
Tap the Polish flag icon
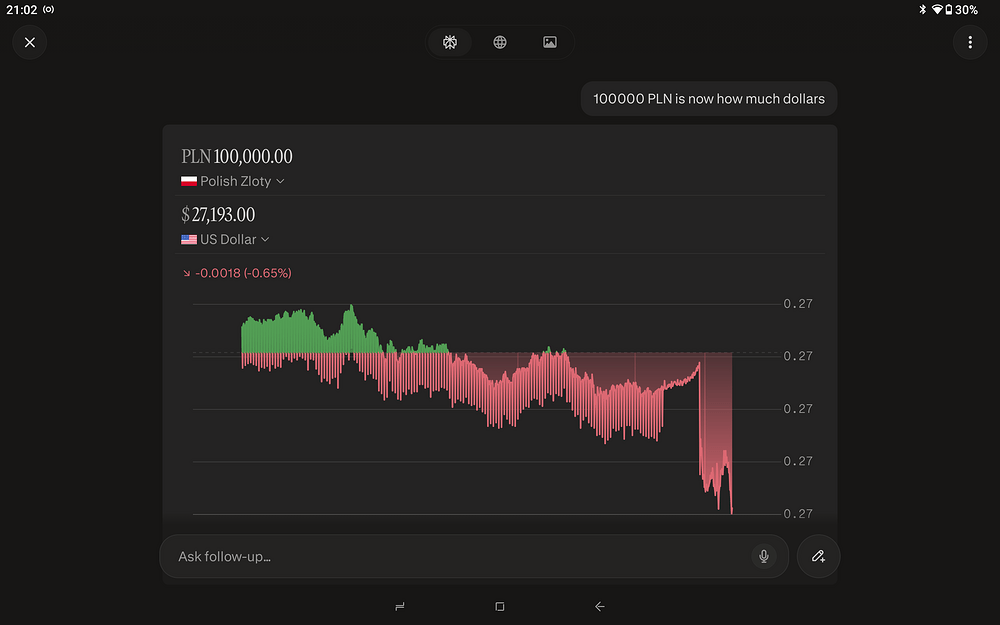189,181
